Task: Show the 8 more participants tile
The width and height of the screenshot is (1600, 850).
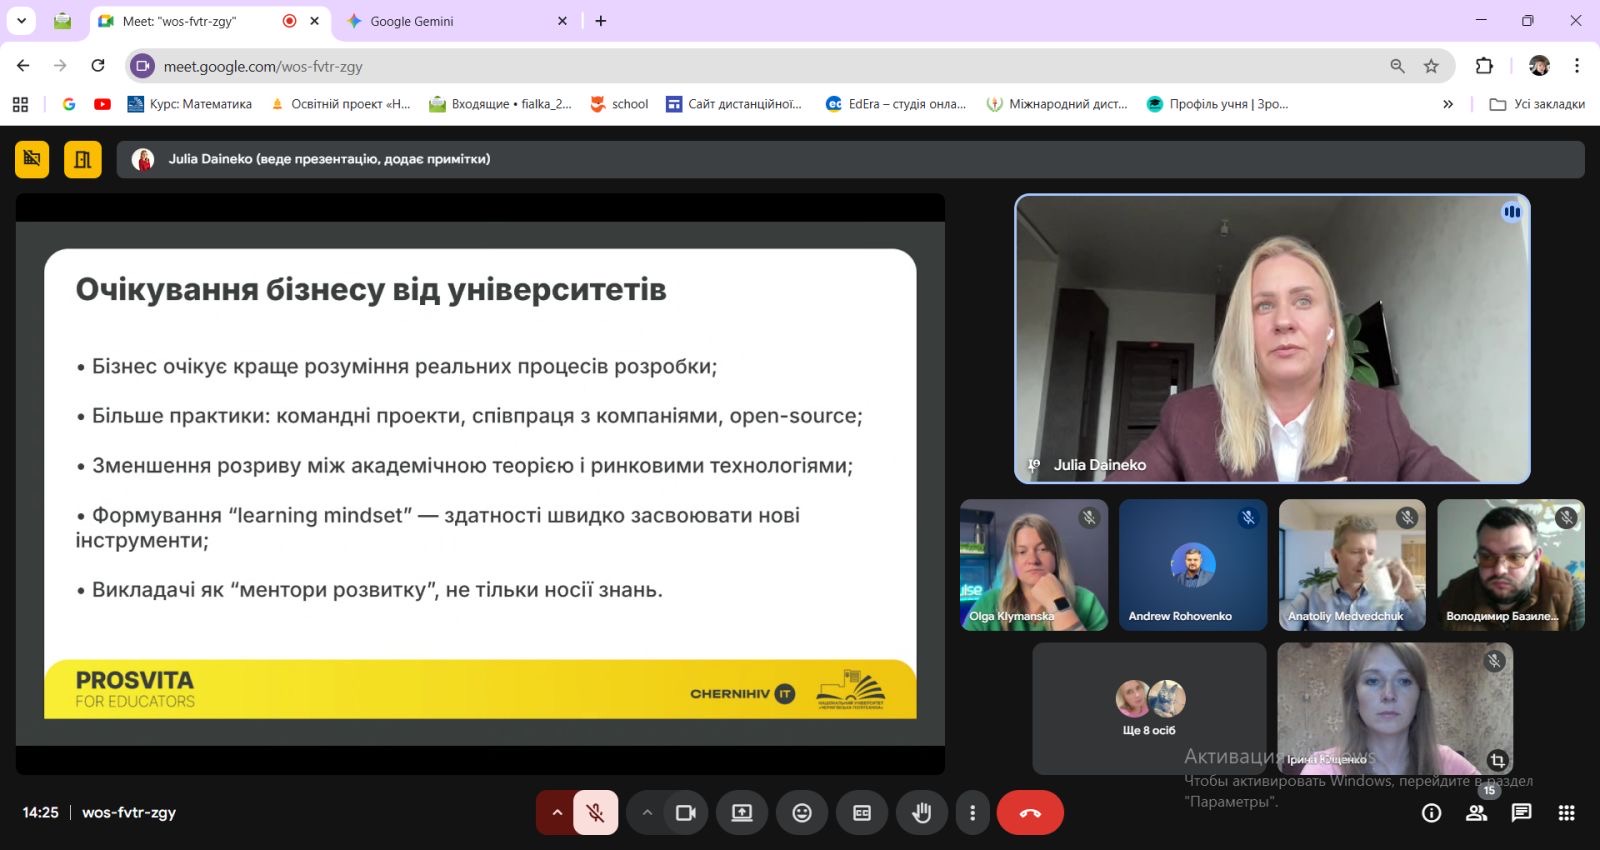Action: pyautogui.click(x=1149, y=708)
